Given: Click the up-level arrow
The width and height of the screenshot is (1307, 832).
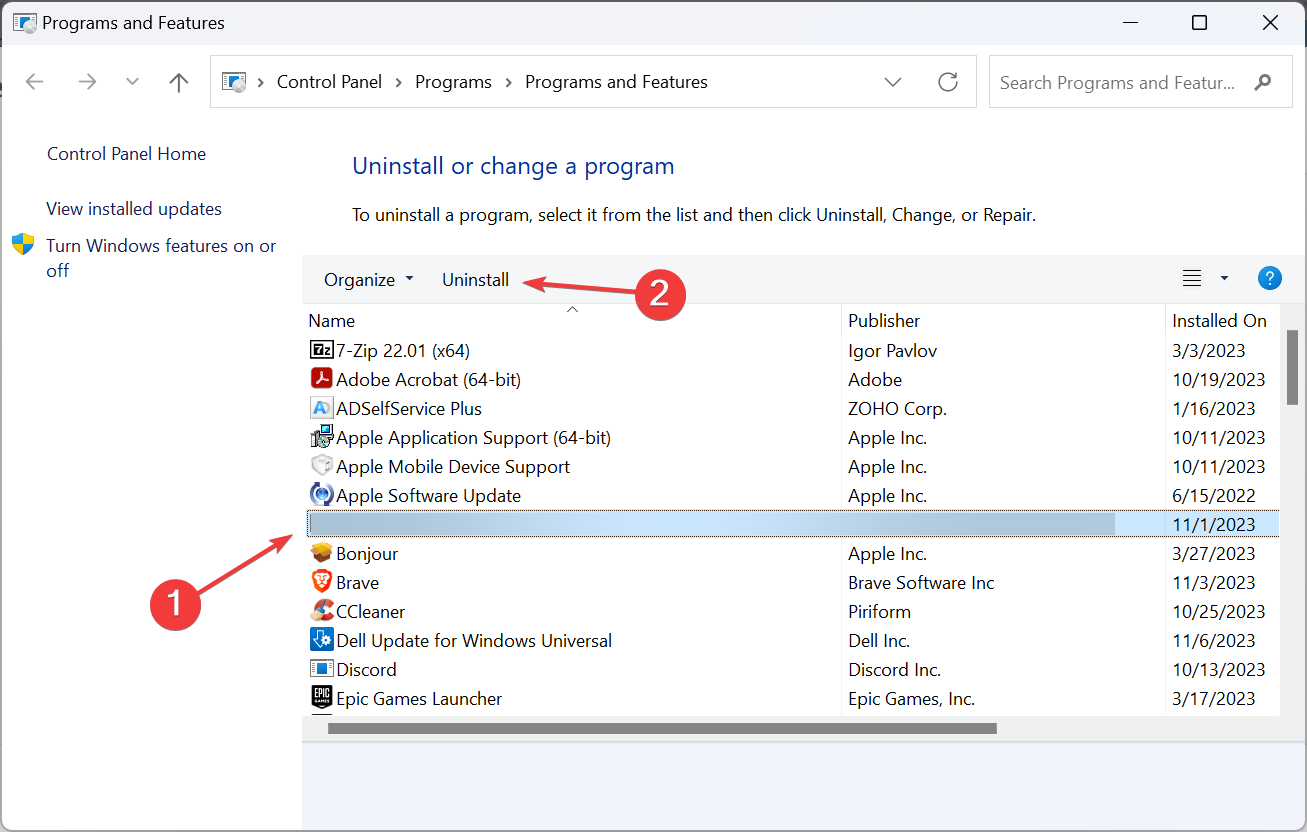Looking at the screenshot, I should (x=179, y=82).
